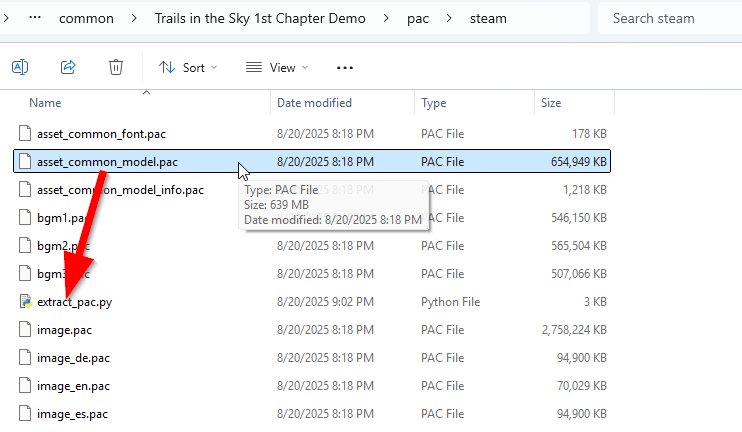Click the 70,029 KB size value

click(x=582, y=386)
